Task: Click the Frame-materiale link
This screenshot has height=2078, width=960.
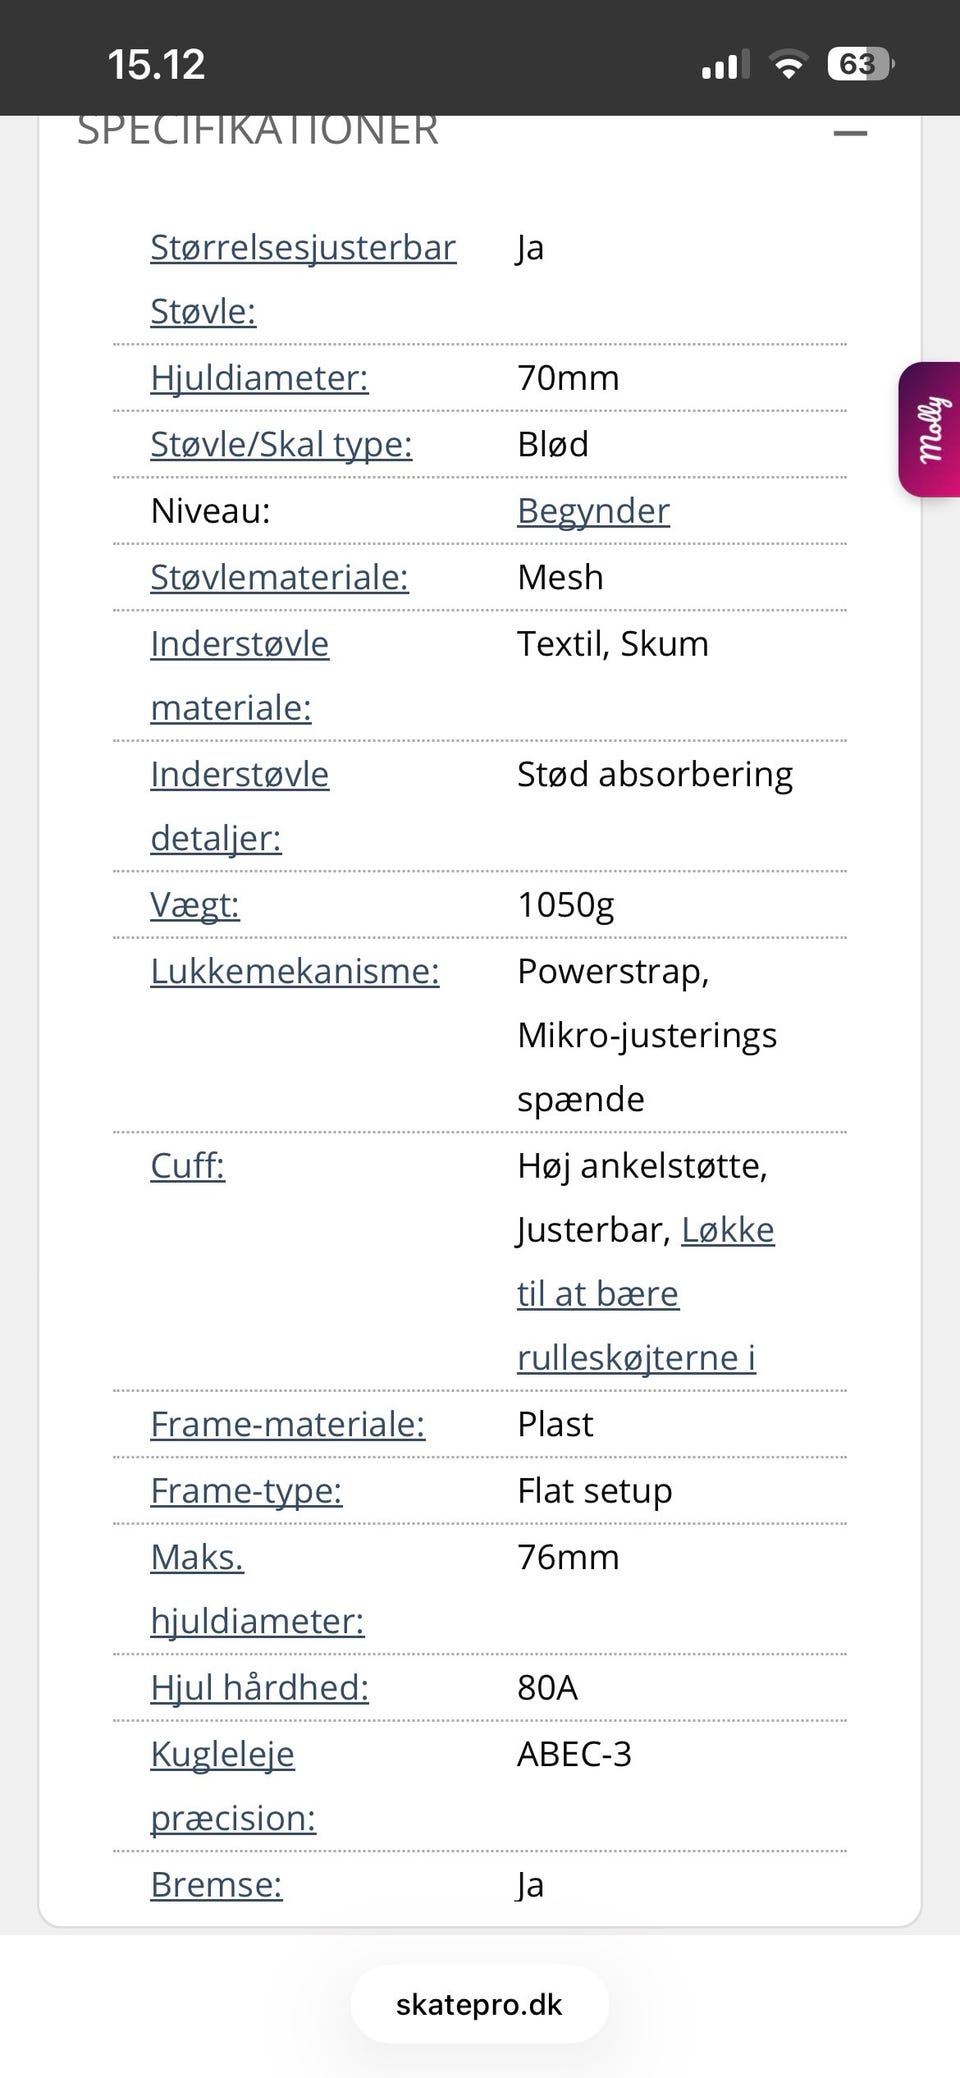Action: [287, 1424]
